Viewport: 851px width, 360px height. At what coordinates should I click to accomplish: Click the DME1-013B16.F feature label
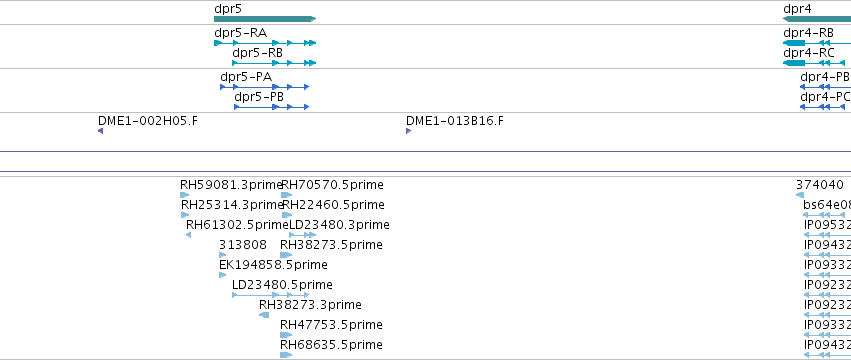455,121
